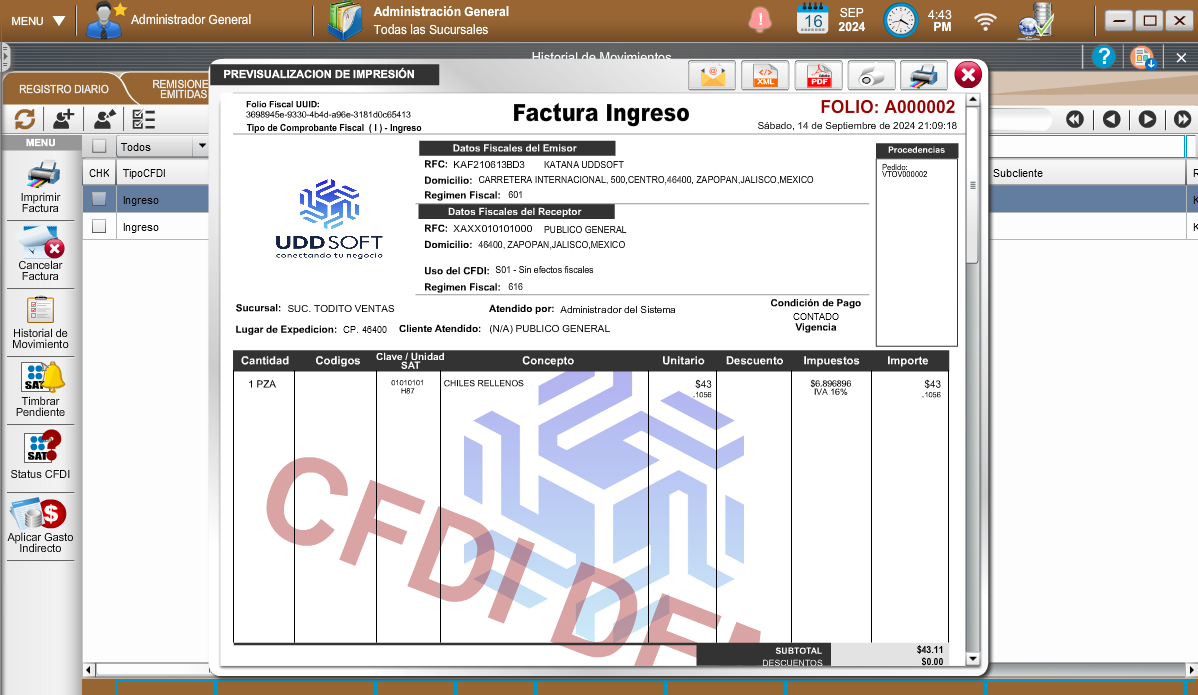Tick the checkbox of the highlighted Ingreso row
Image resolution: width=1198 pixels, height=695 pixels.
99,199
